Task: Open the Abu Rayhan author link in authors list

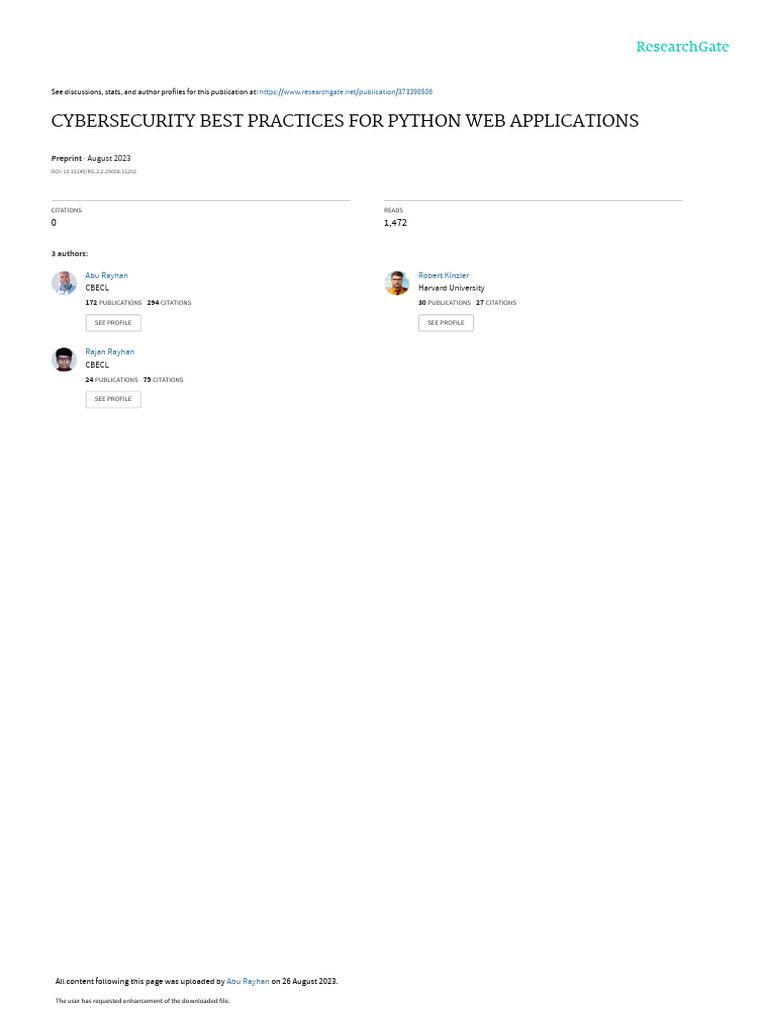Action: coord(106,276)
